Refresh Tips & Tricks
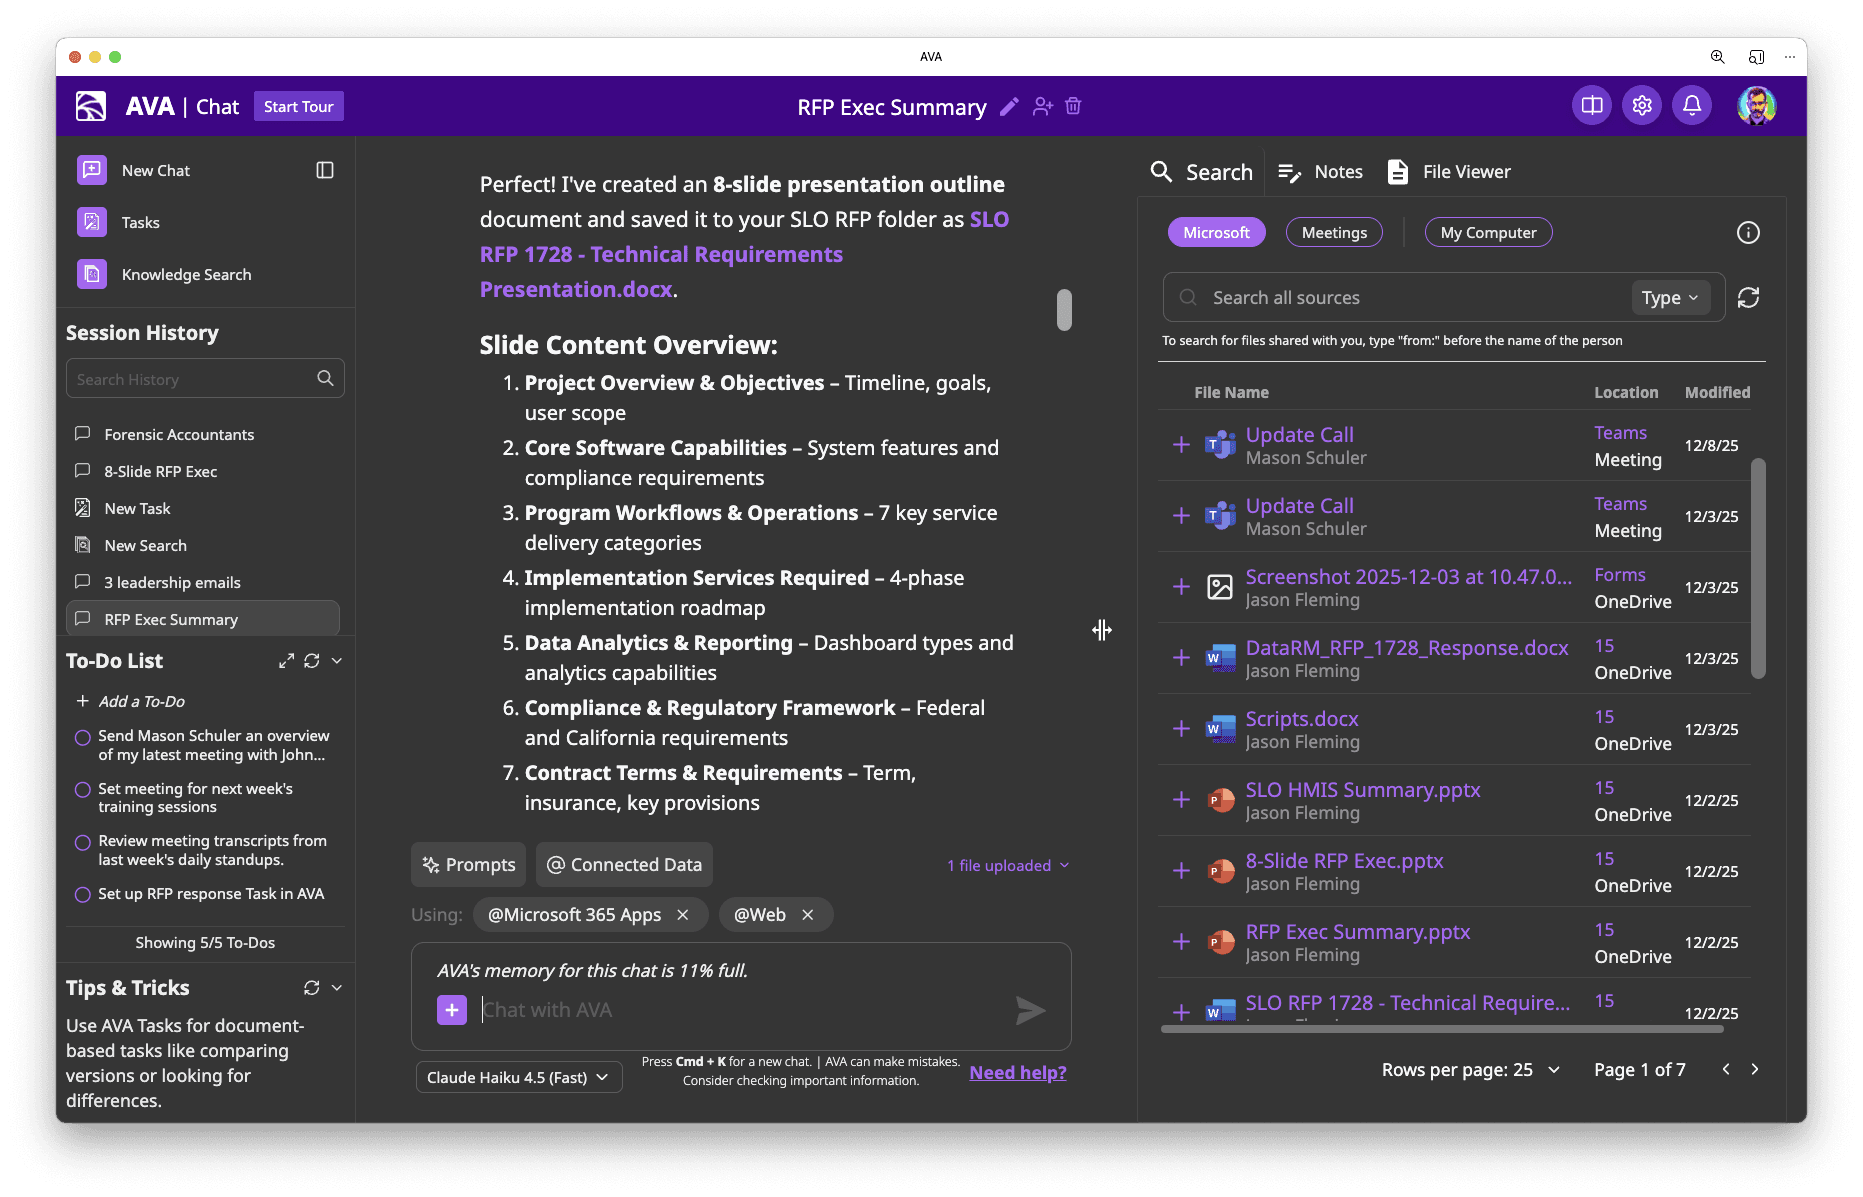1863x1197 pixels. tap(312, 988)
